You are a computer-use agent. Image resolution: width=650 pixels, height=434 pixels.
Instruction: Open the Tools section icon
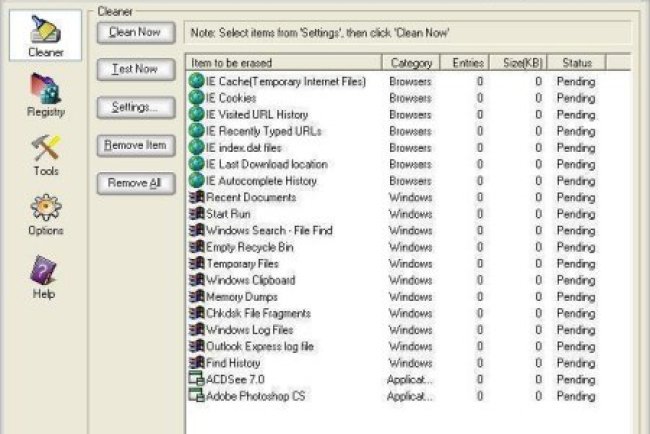[46, 148]
